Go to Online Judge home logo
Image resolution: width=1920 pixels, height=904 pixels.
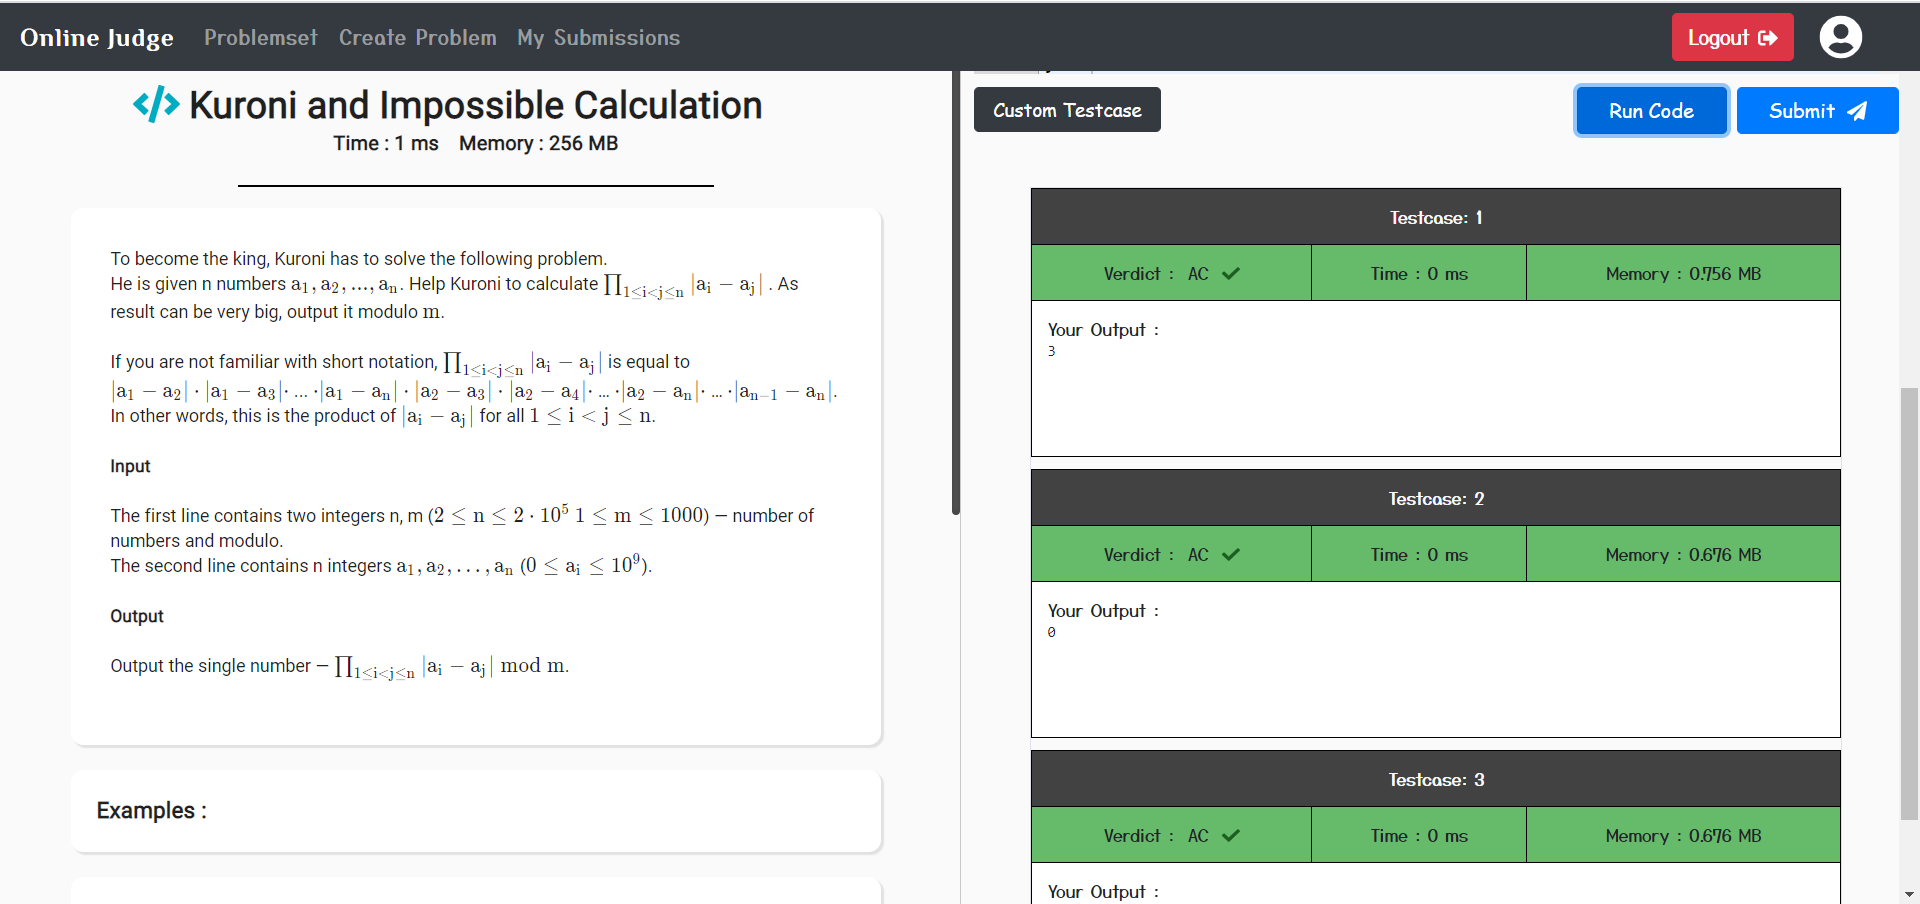coord(97,37)
